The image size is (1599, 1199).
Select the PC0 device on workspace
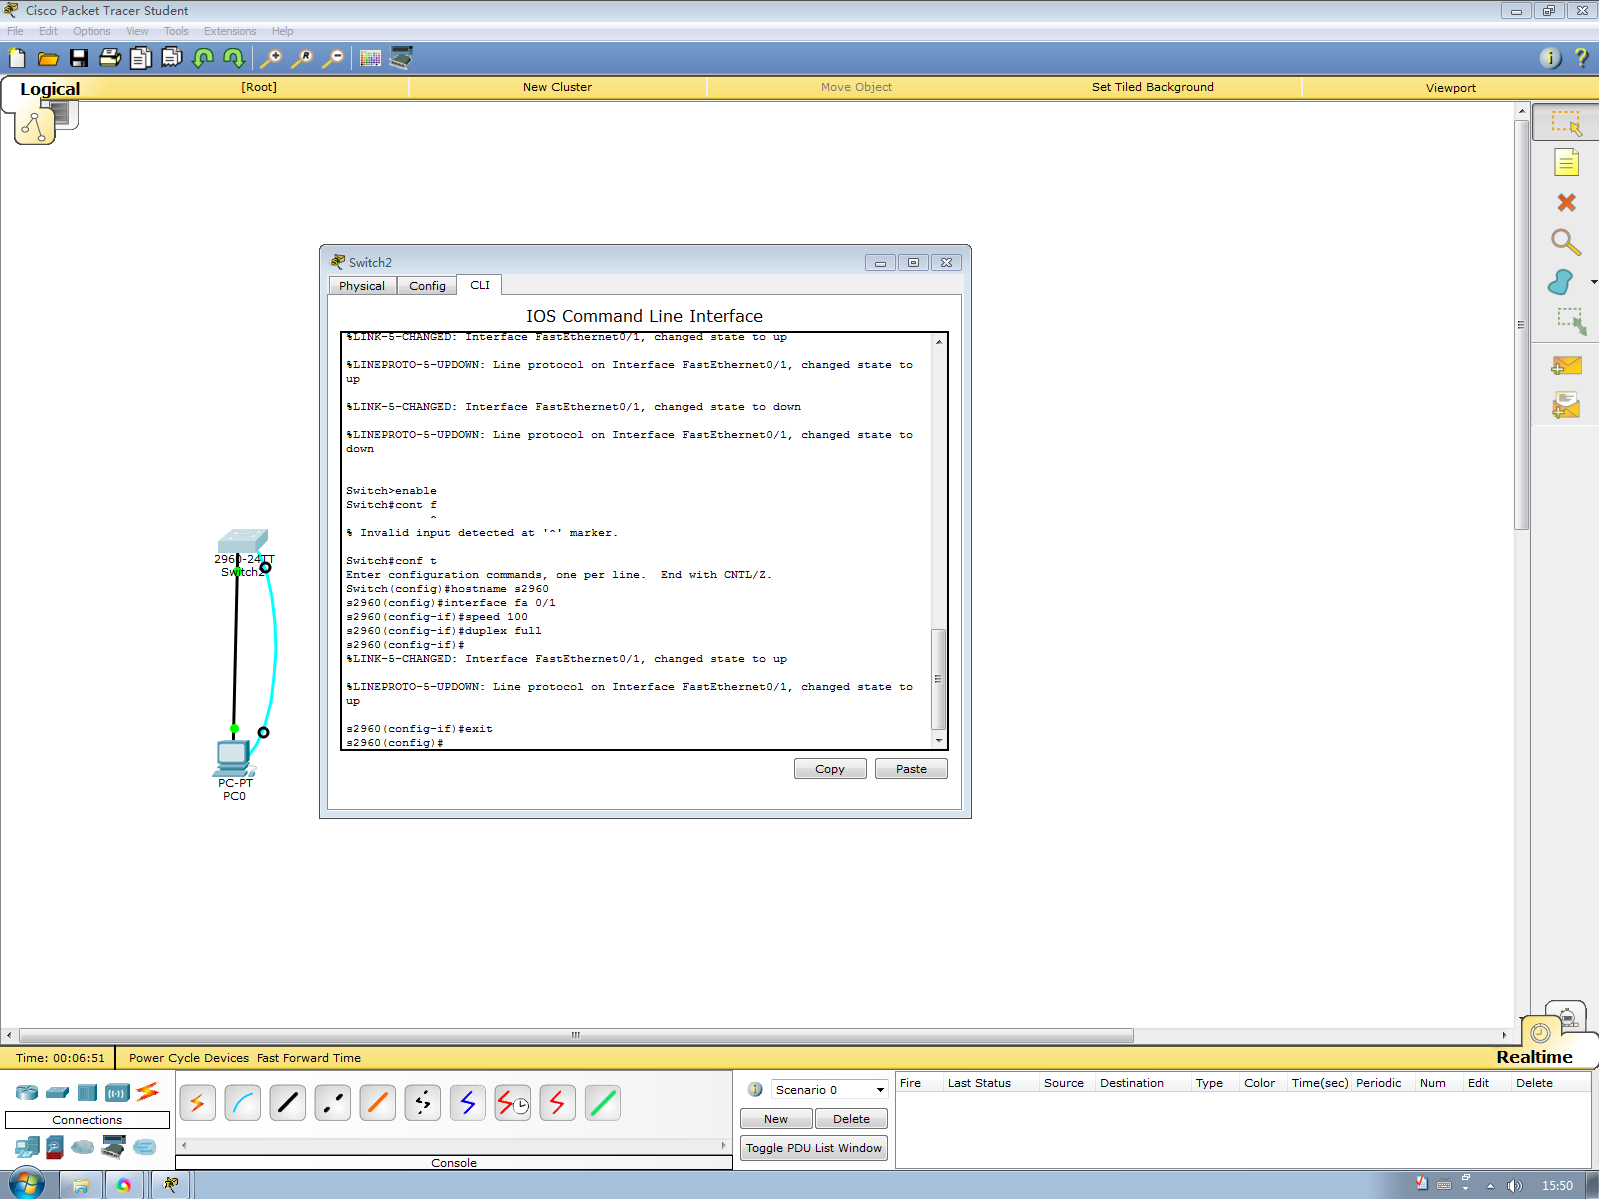coord(234,760)
